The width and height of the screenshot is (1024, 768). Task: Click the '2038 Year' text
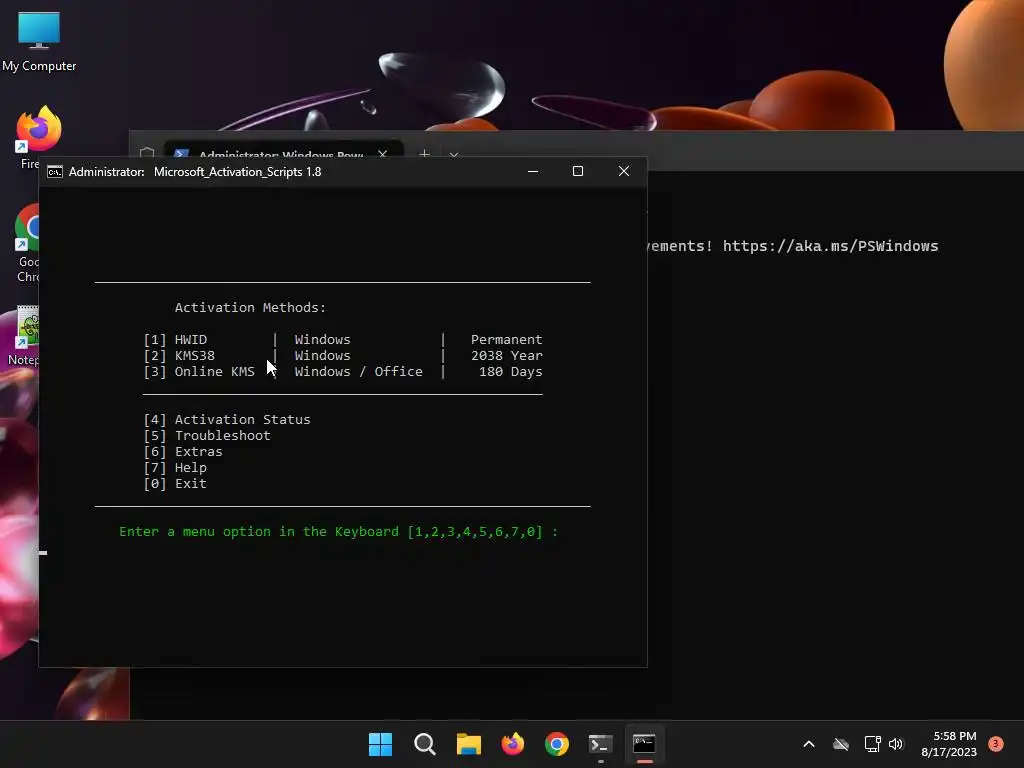[507, 356]
